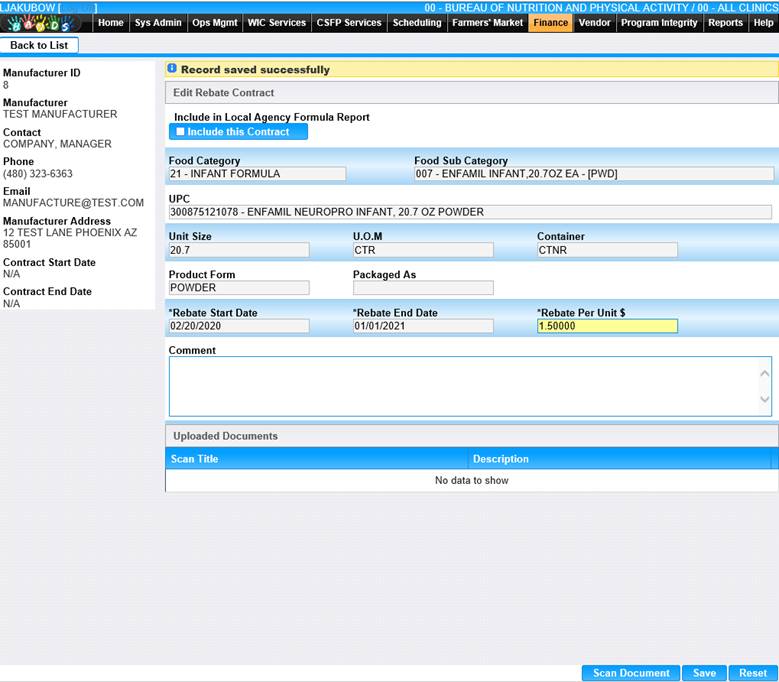Click the U.O.M field

click(x=423, y=250)
